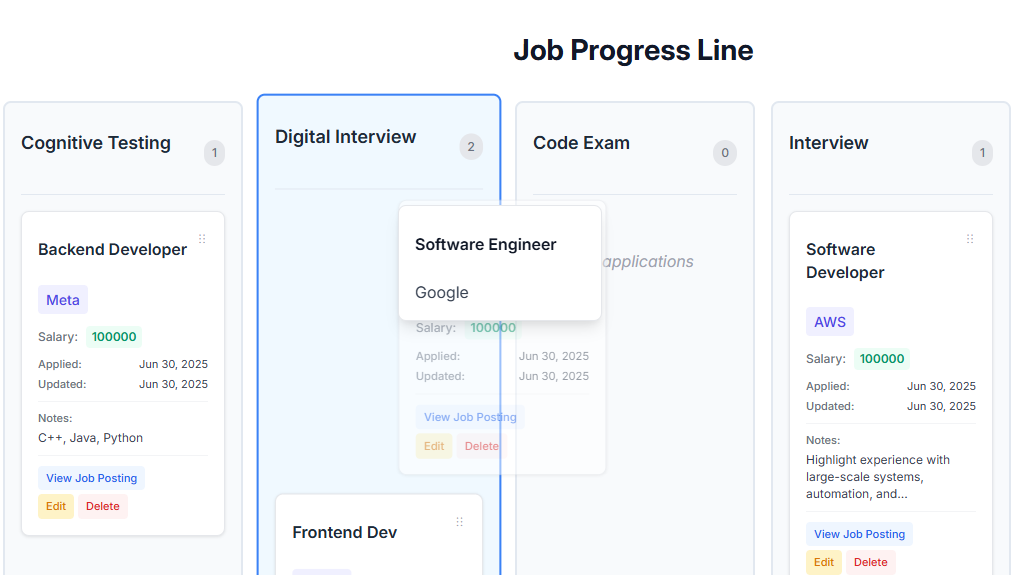The image size is (1018, 575).
Task: Click the Software Engineer dragged card title
Action: pyautogui.click(x=486, y=245)
